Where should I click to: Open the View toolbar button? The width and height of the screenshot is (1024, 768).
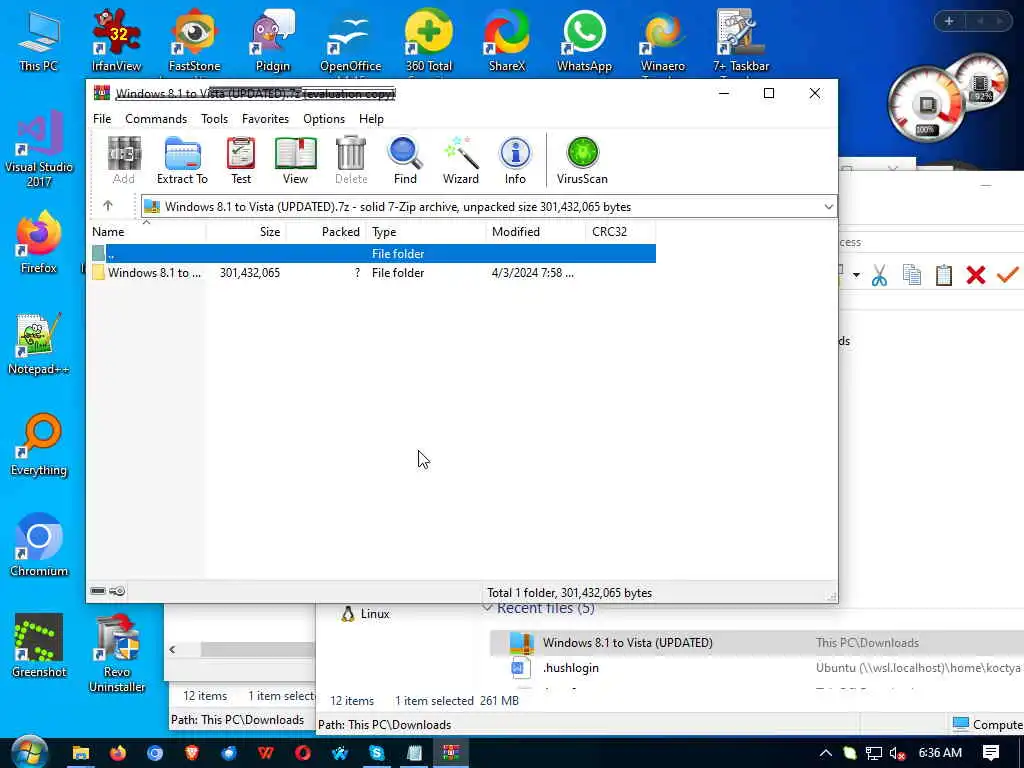pos(295,160)
